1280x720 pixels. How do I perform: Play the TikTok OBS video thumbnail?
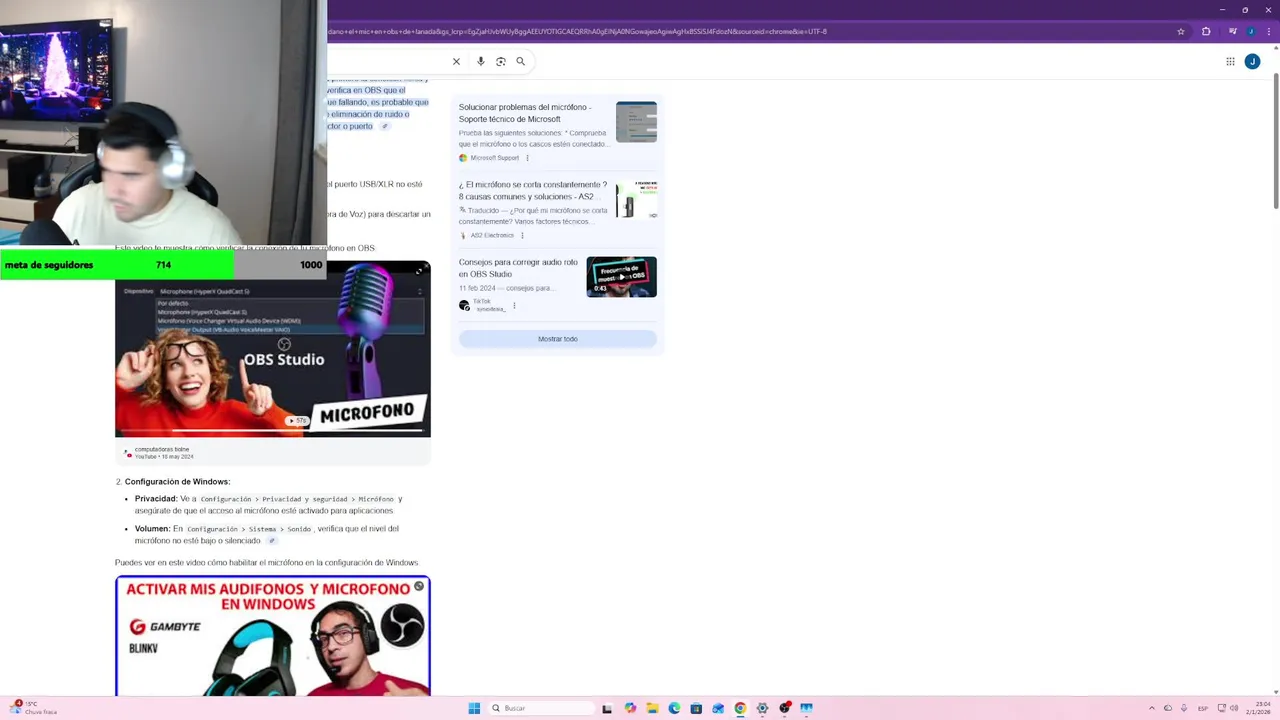(x=621, y=277)
